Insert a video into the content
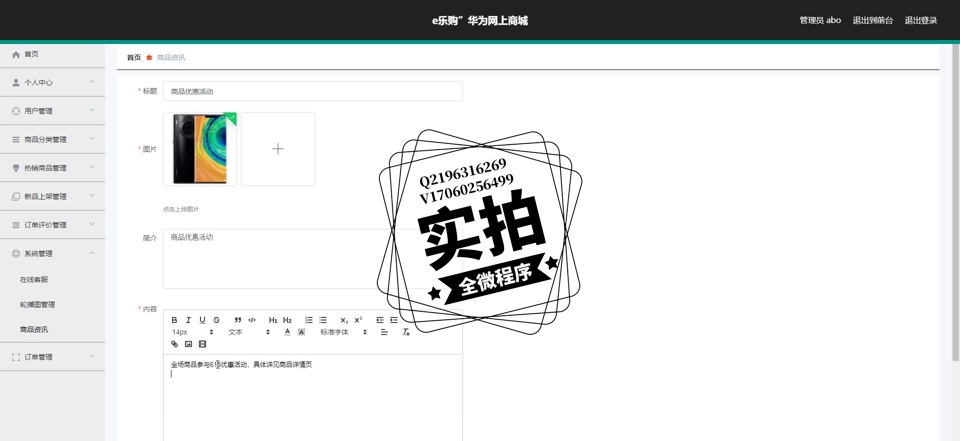960x441 pixels. pyautogui.click(x=203, y=344)
